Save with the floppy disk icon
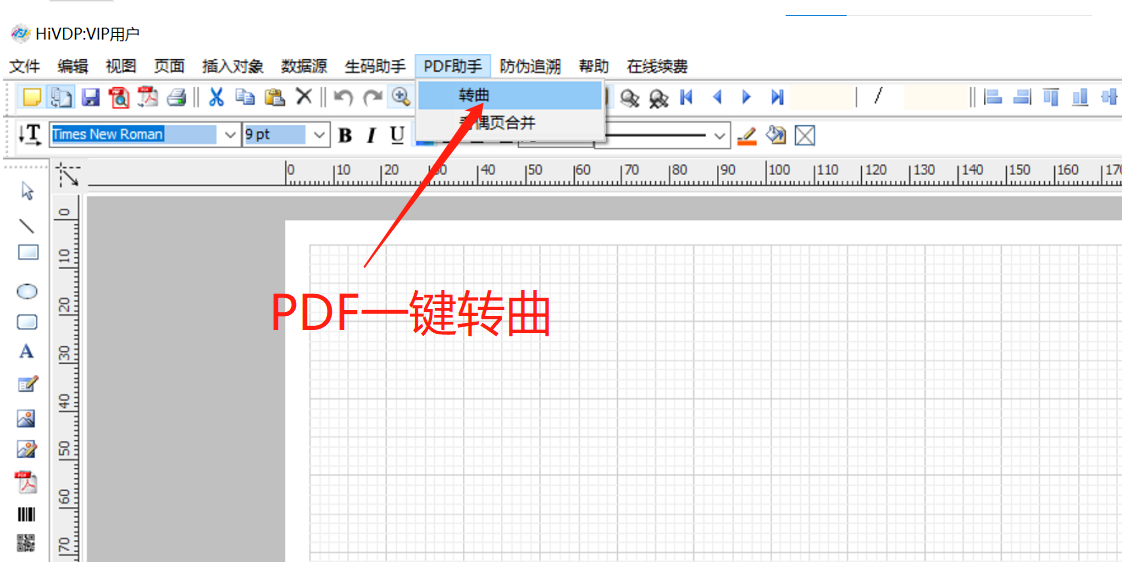Viewport: 1122px width, 567px height. click(x=91, y=97)
